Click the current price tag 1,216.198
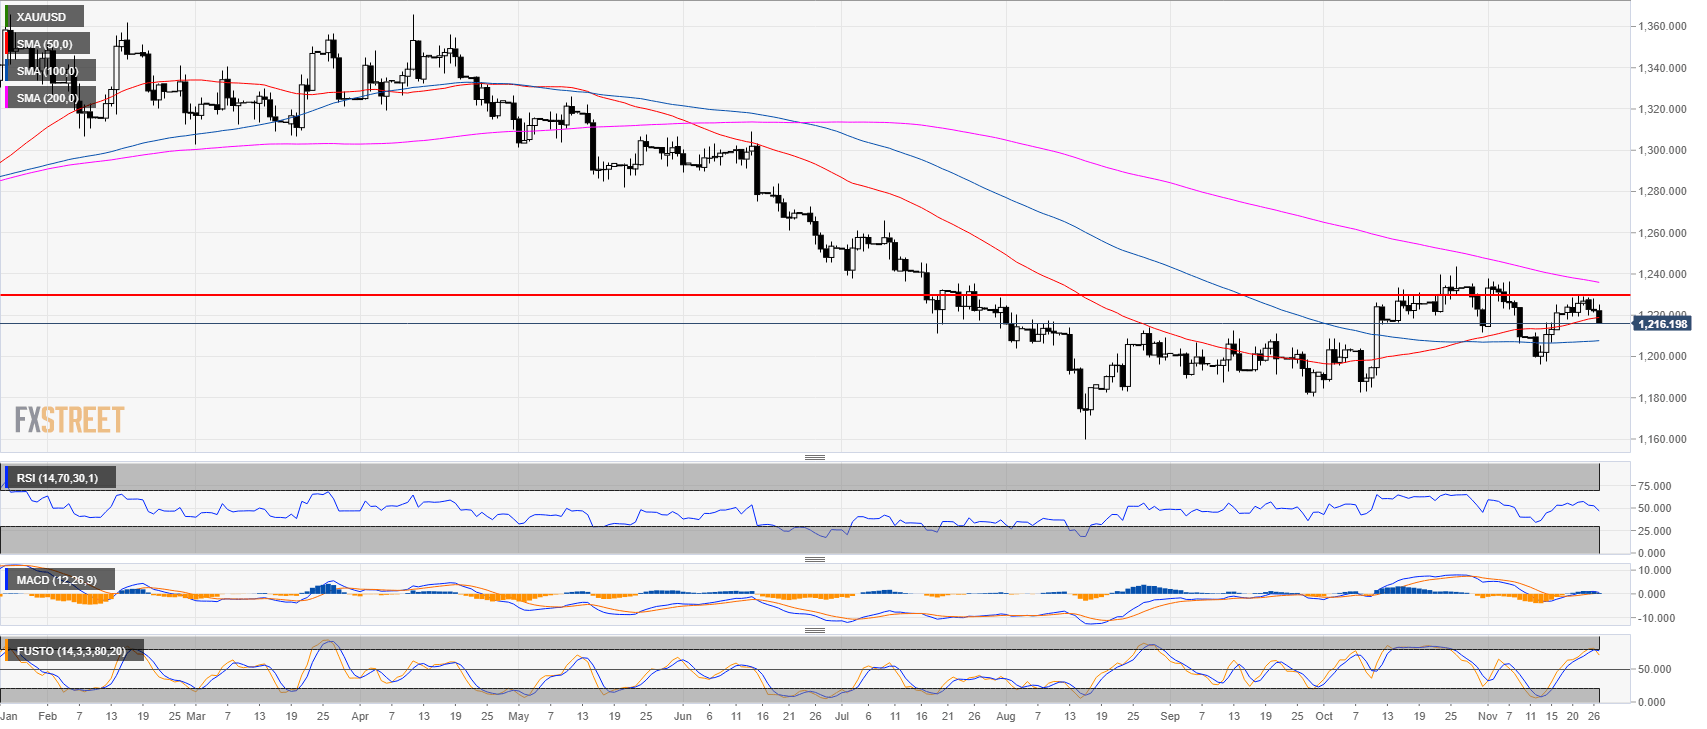The width and height of the screenshot is (1707, 729). pyautogui.click(x=1661, y=324)
